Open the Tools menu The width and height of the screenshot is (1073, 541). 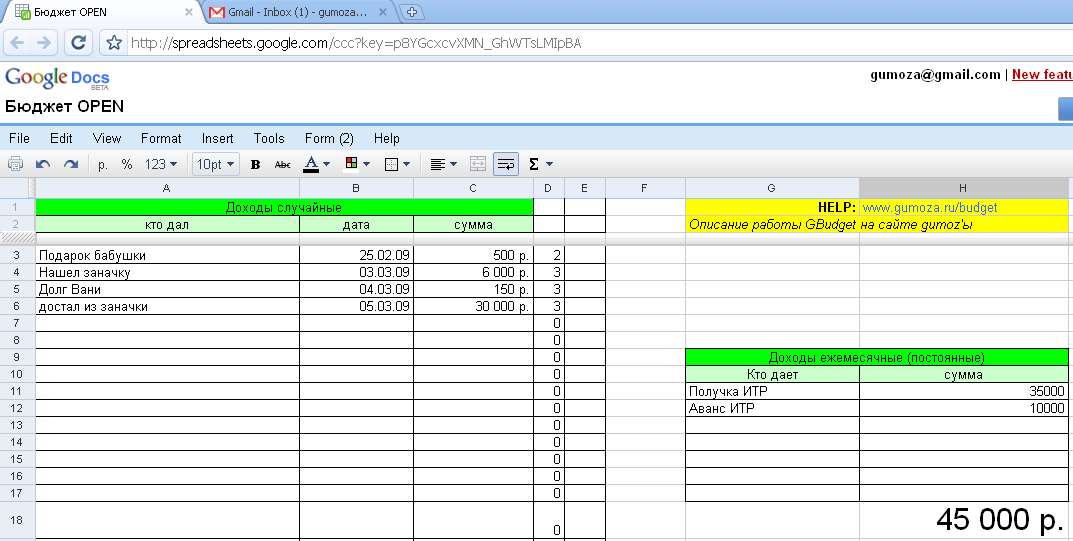click(269, 138)
